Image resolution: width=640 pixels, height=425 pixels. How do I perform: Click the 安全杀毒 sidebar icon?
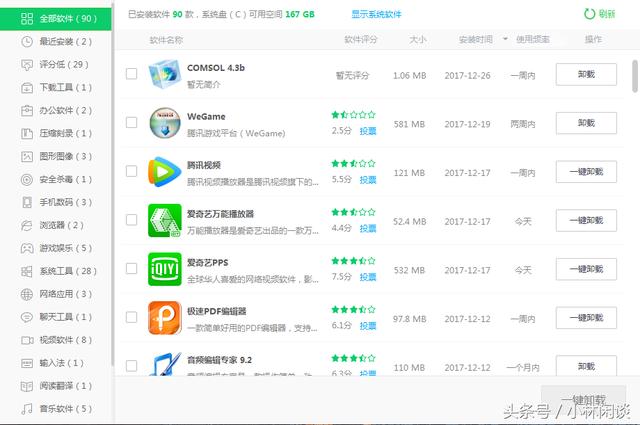pyautogui.click(x=27, y=179)
